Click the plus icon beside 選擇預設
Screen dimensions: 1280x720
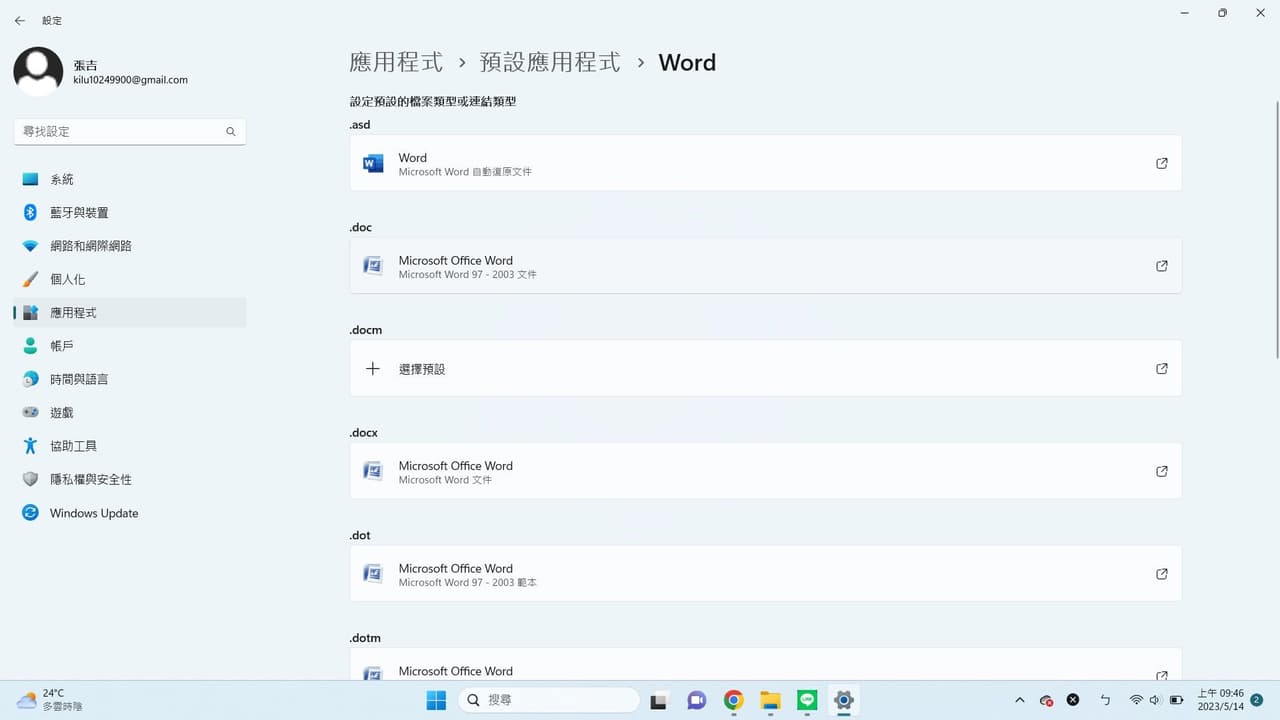point(373,369)
